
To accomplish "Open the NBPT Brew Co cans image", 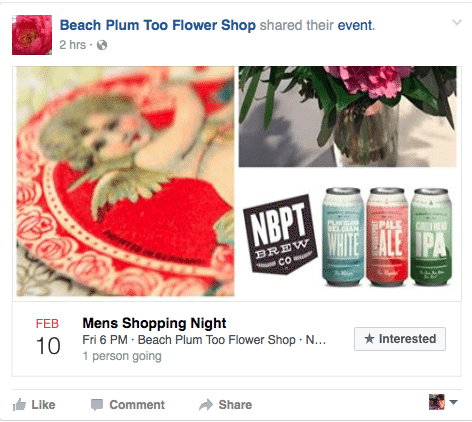I will point(348,236).
